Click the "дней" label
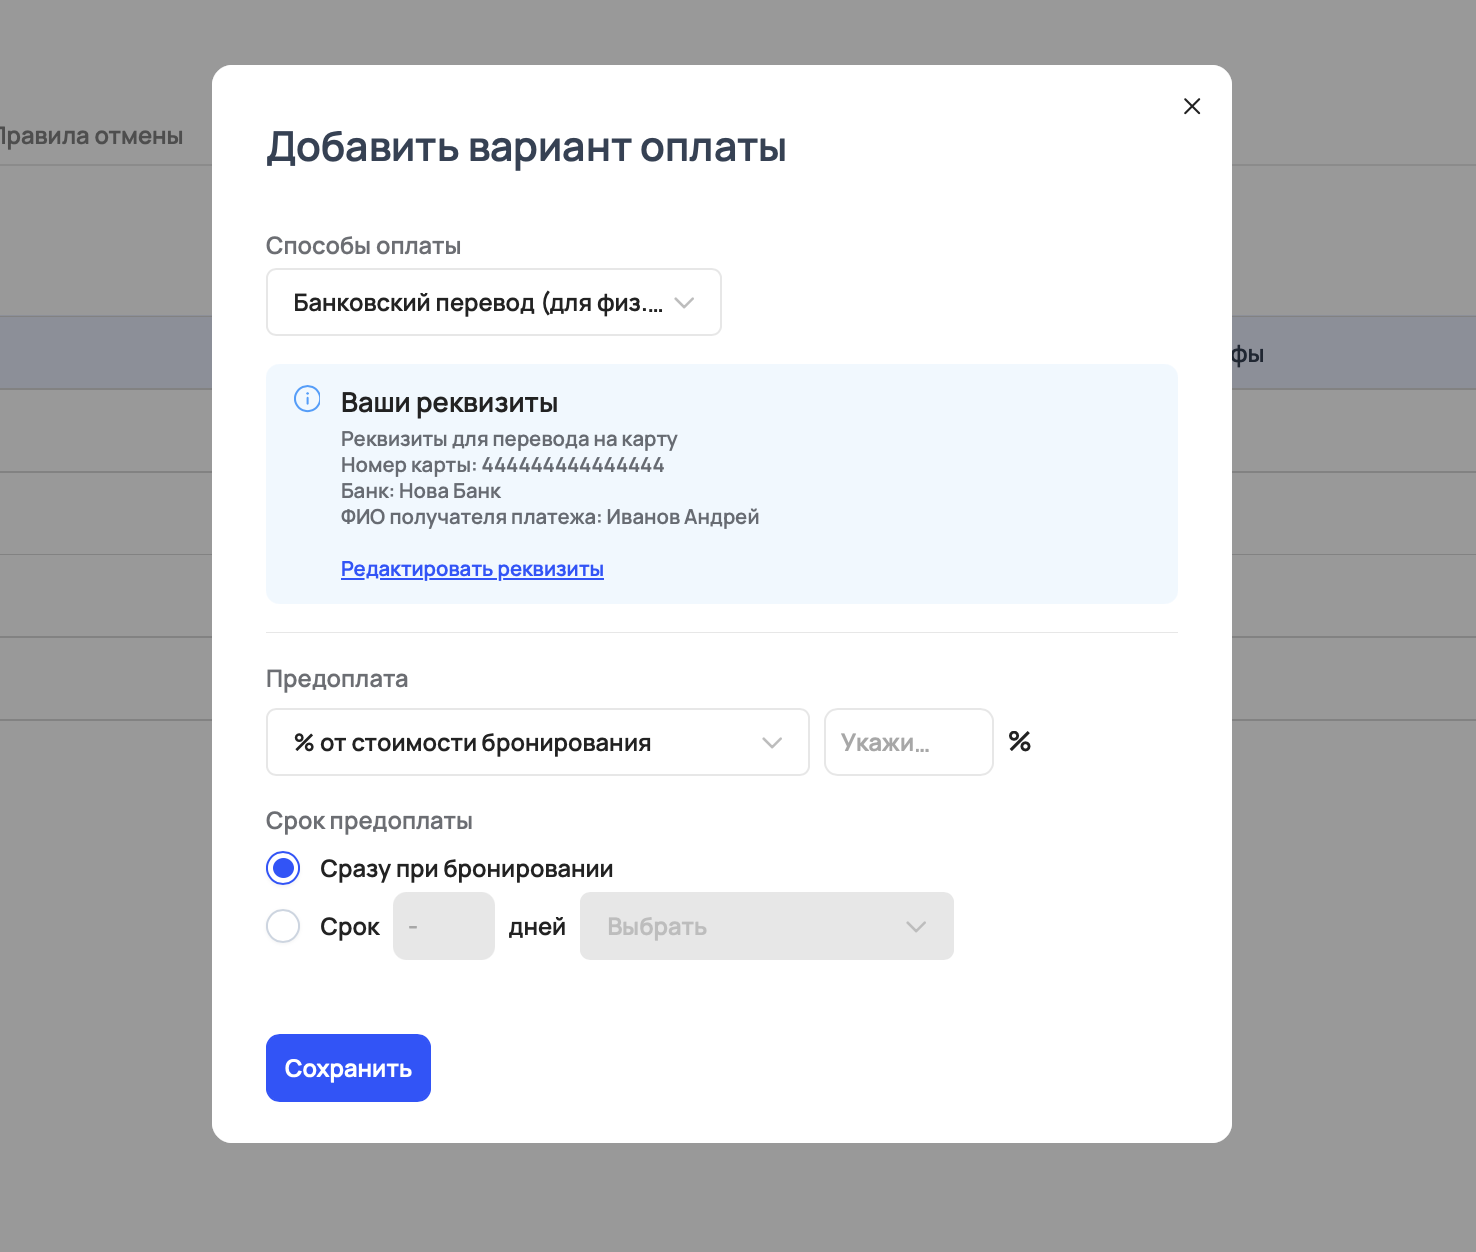The width and height of the screenshot is (1476, 1252). (x=537, y=927)
